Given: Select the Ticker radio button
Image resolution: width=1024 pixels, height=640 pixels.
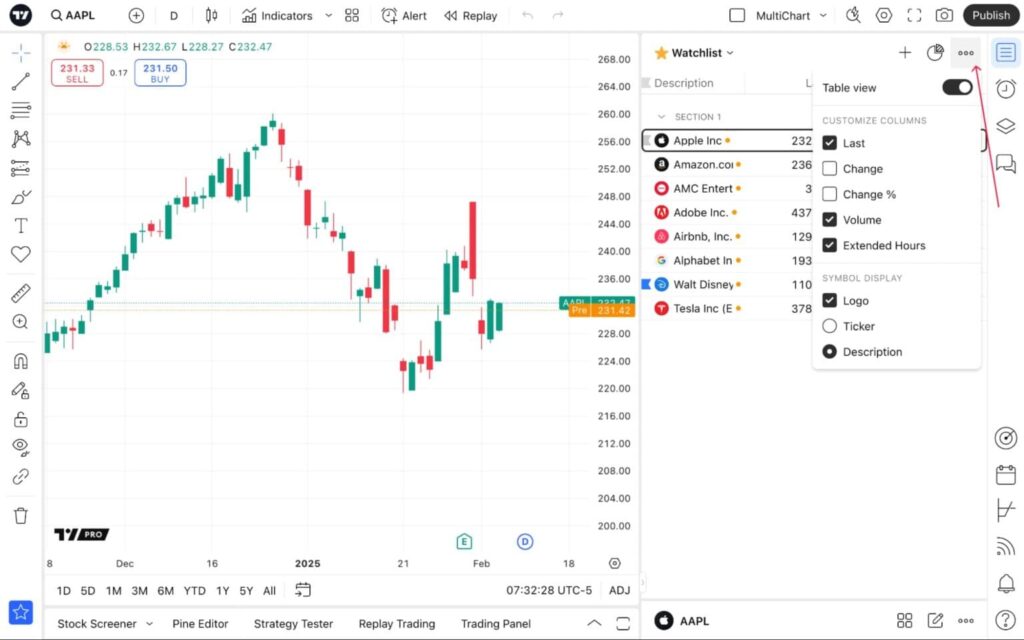Looking at the screenshot, I should pos(829,326).
